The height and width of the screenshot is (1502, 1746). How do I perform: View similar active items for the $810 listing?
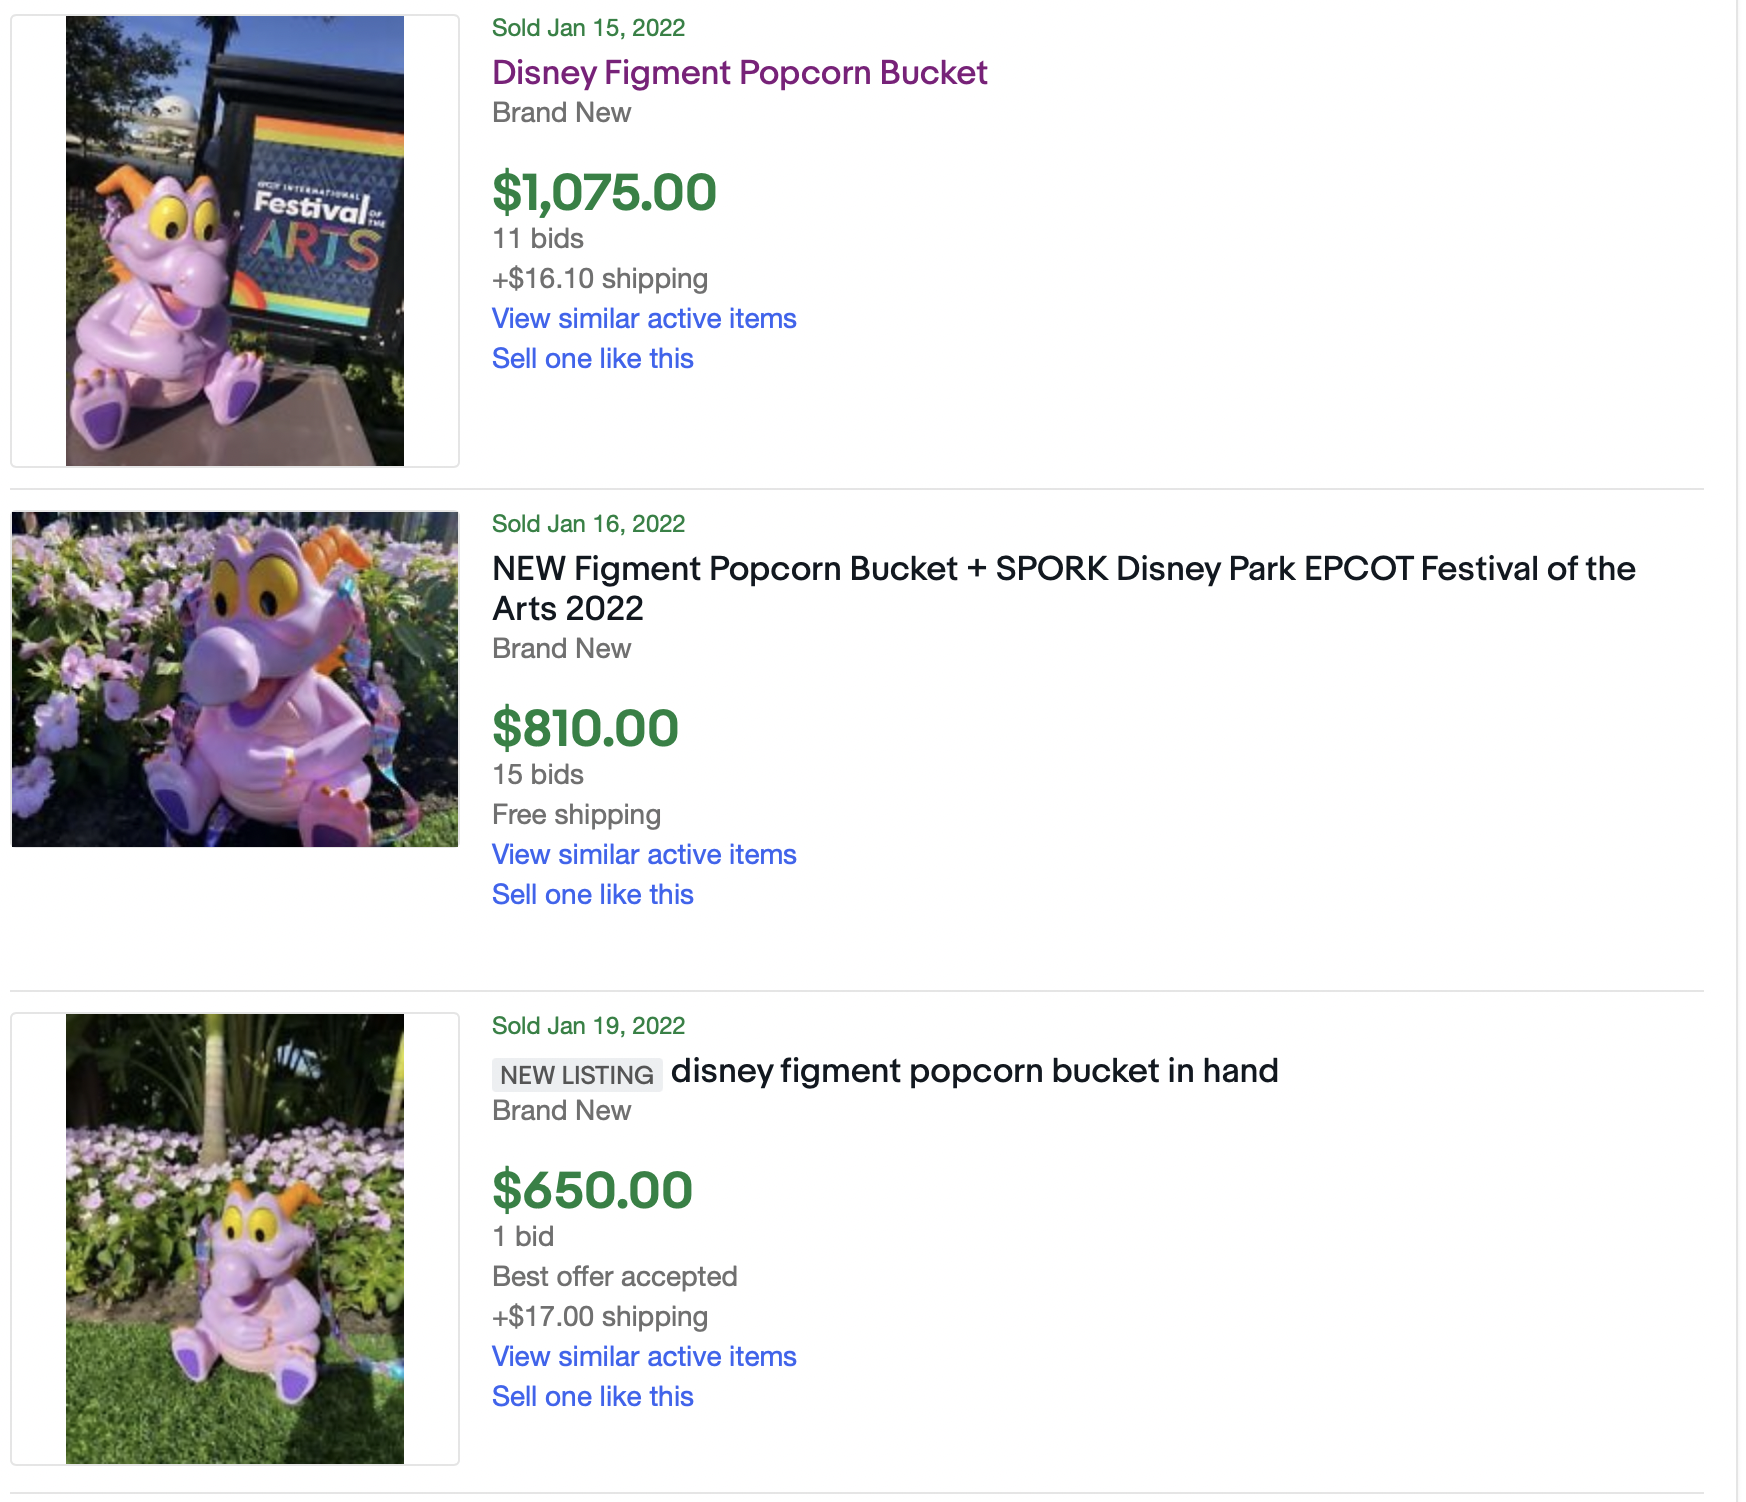643,854
